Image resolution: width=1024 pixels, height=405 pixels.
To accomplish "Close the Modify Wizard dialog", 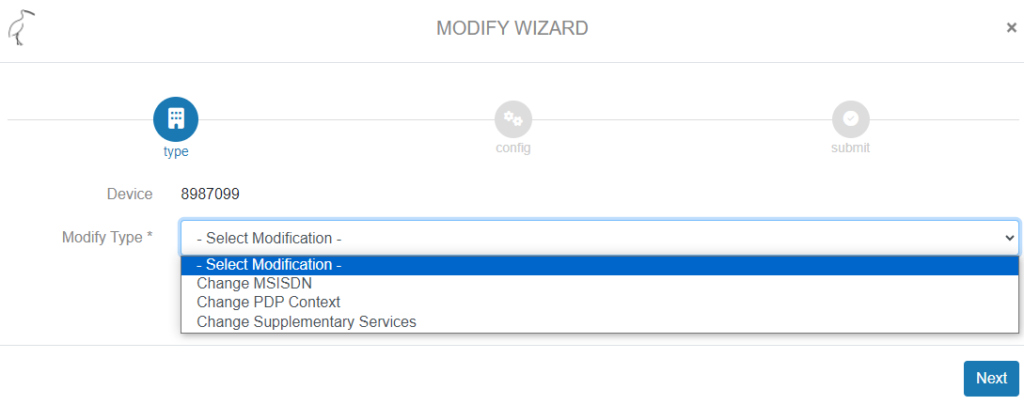I will [x=1011, y=28].
